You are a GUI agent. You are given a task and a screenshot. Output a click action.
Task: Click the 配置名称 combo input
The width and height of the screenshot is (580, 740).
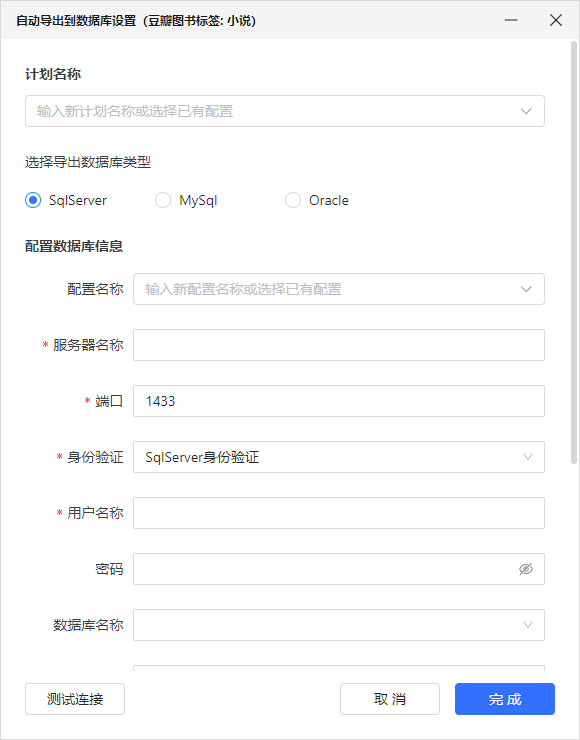click(x=339, y=289)
